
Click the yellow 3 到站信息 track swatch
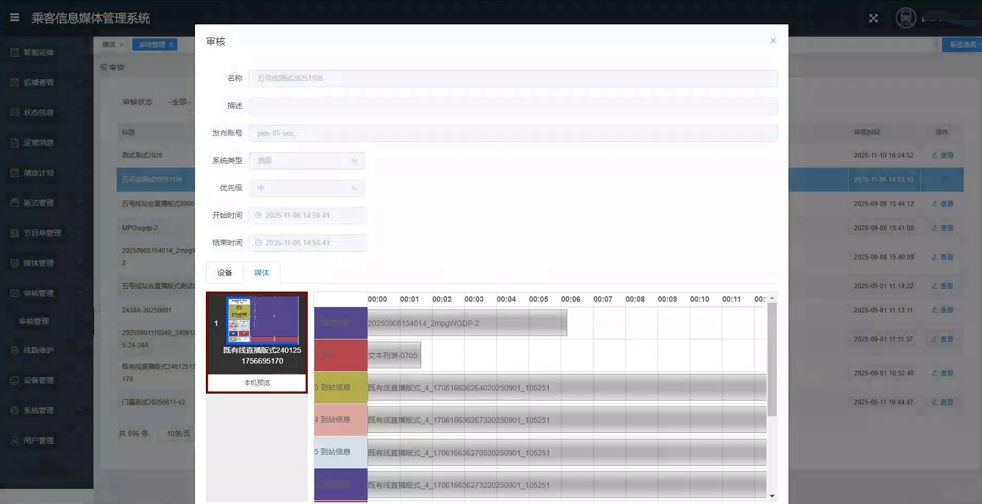pos(340,387)
